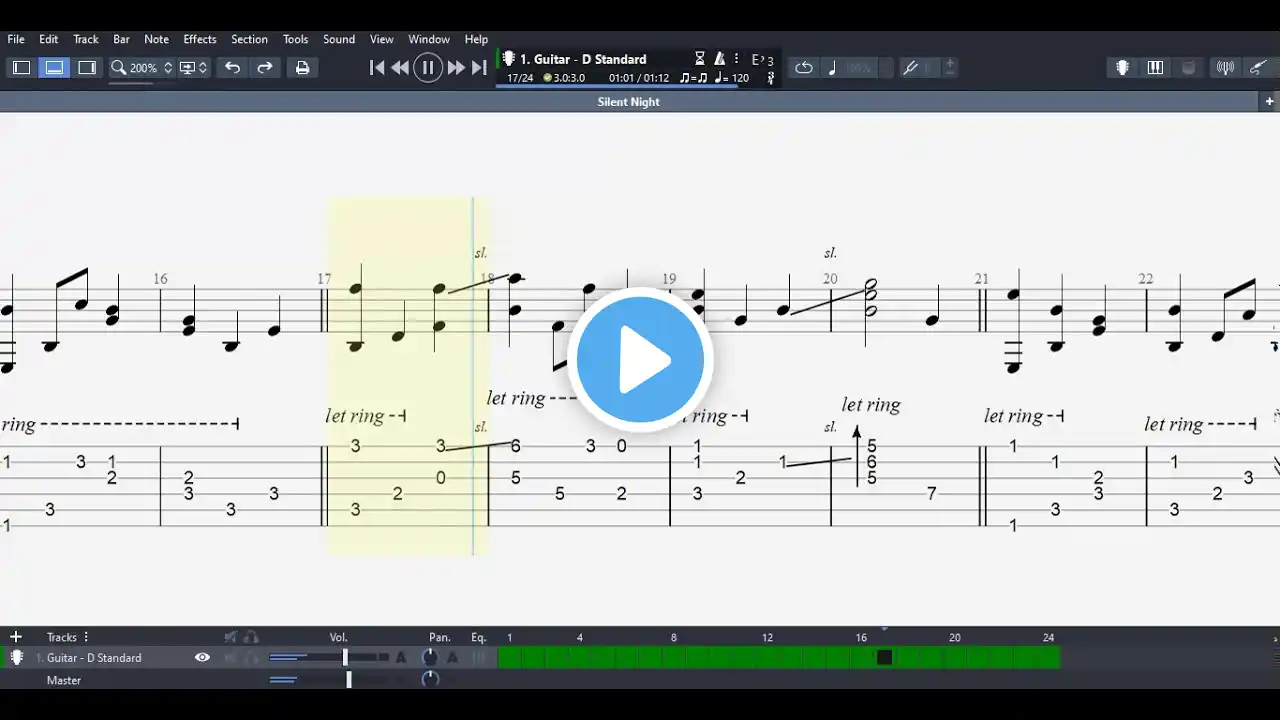Viewport: 1280px width, 720px height.
Task: Click the triplet feel notation icon
Action: pyautogui.click(x=693, y=78)
